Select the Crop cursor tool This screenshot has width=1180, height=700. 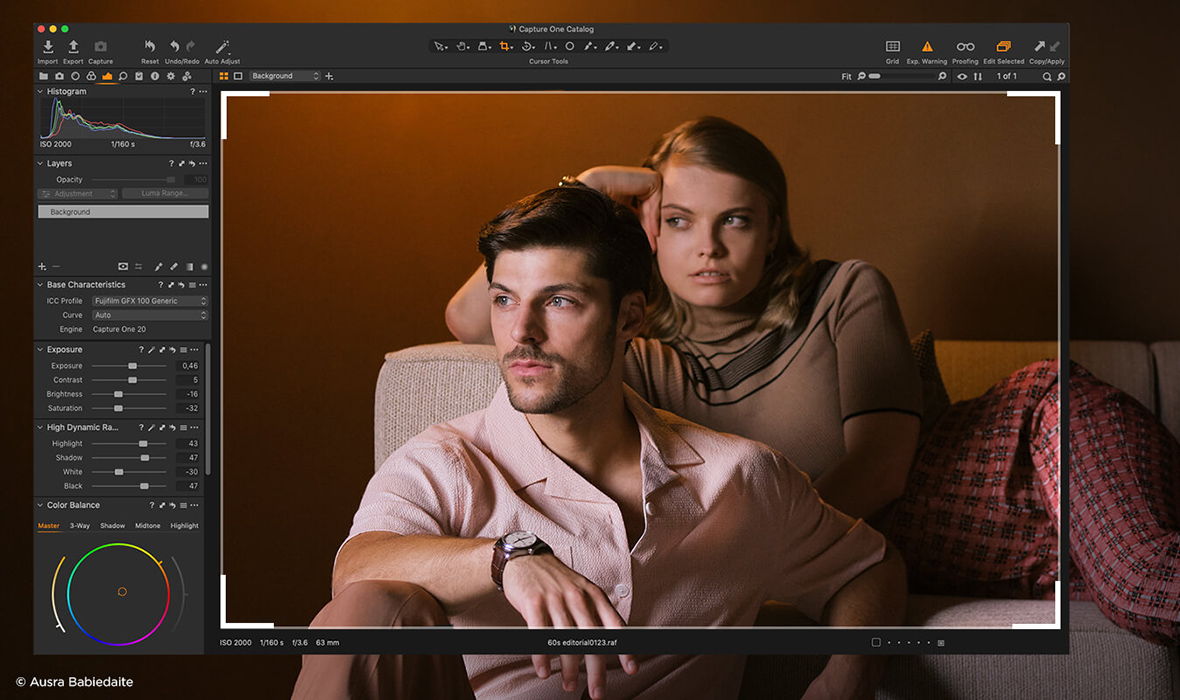point(506,46)
